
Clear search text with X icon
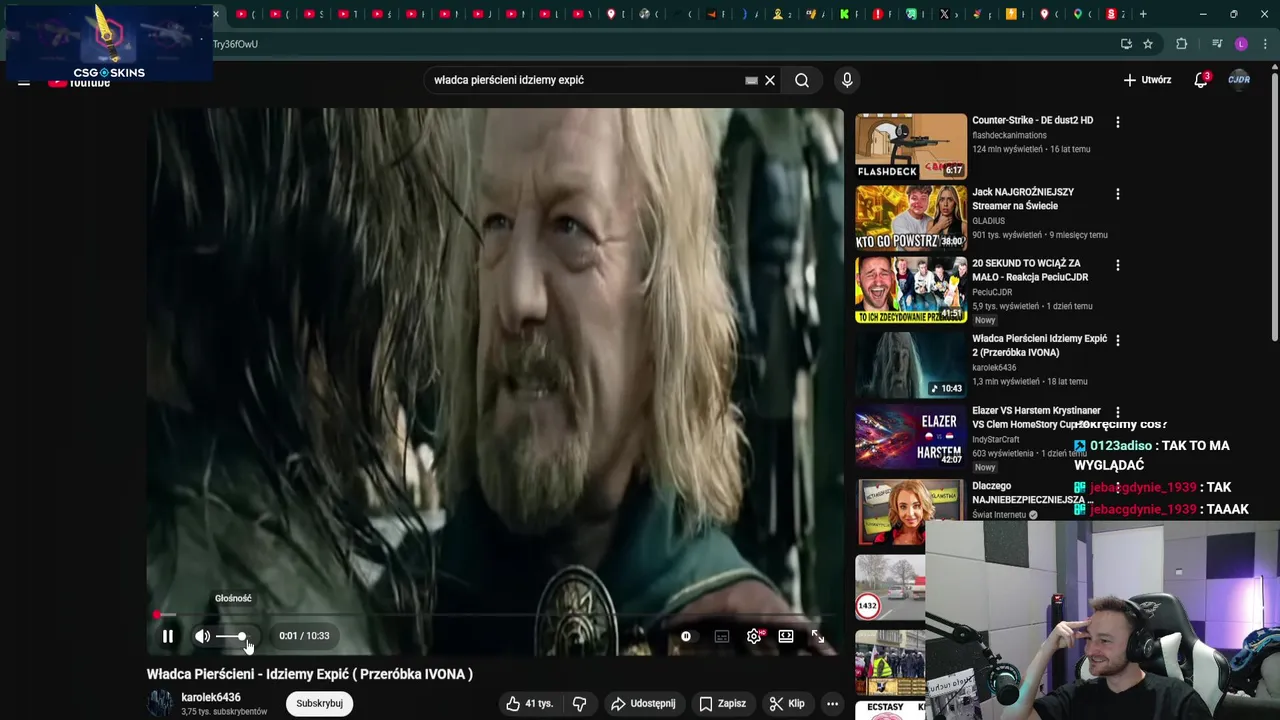(770, 80)
